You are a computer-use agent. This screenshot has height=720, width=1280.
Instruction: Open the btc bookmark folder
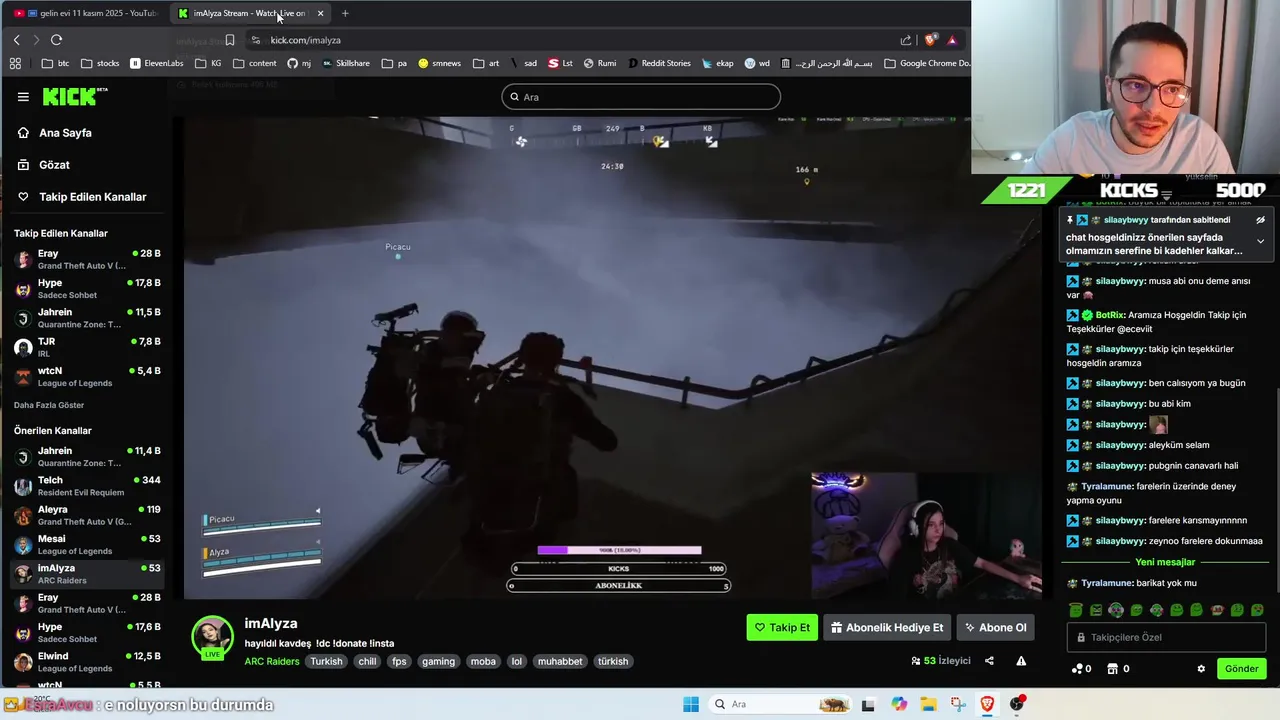[x=56, y=63]
